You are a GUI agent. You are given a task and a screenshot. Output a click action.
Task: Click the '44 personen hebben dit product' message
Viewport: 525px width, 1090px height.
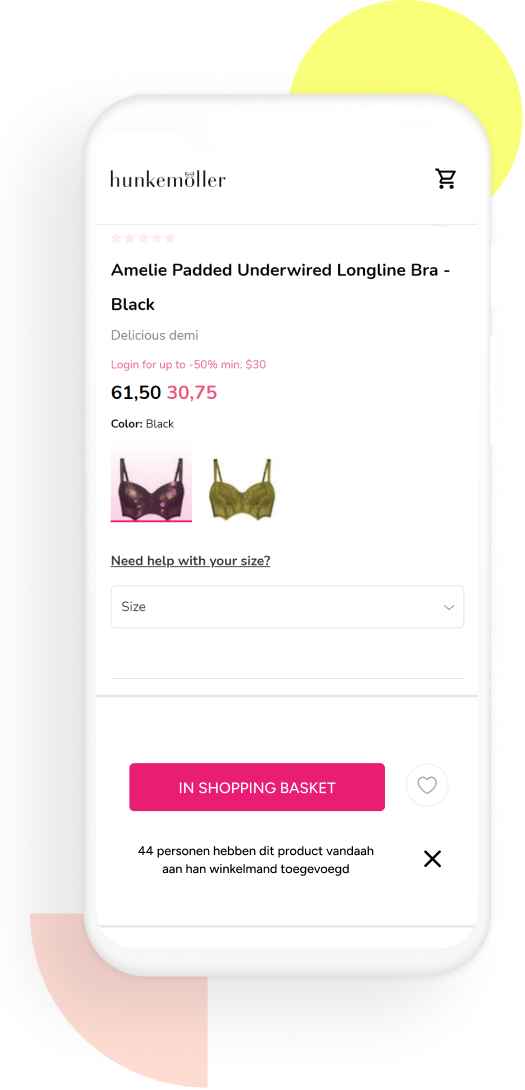256,860
